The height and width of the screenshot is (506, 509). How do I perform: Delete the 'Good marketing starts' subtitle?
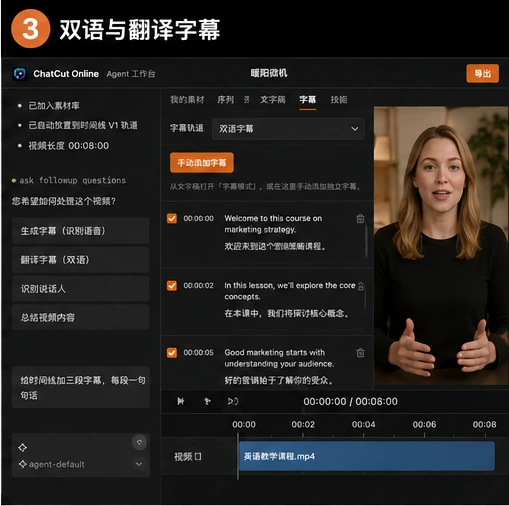(360, 353)
